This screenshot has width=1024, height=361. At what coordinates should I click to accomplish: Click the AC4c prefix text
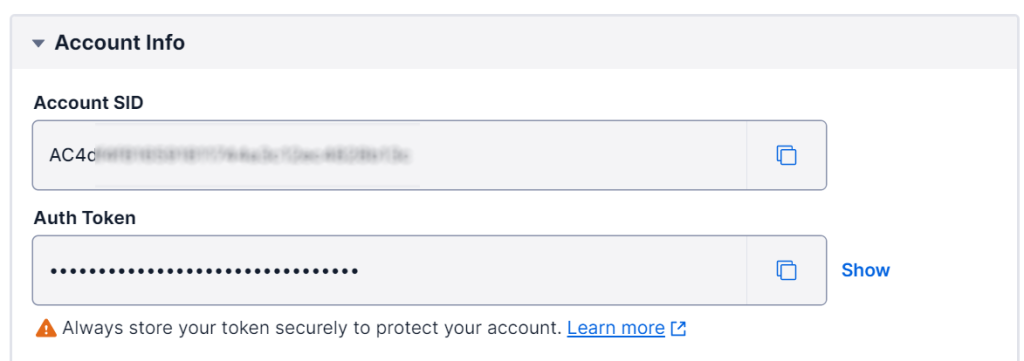point(72,155)
